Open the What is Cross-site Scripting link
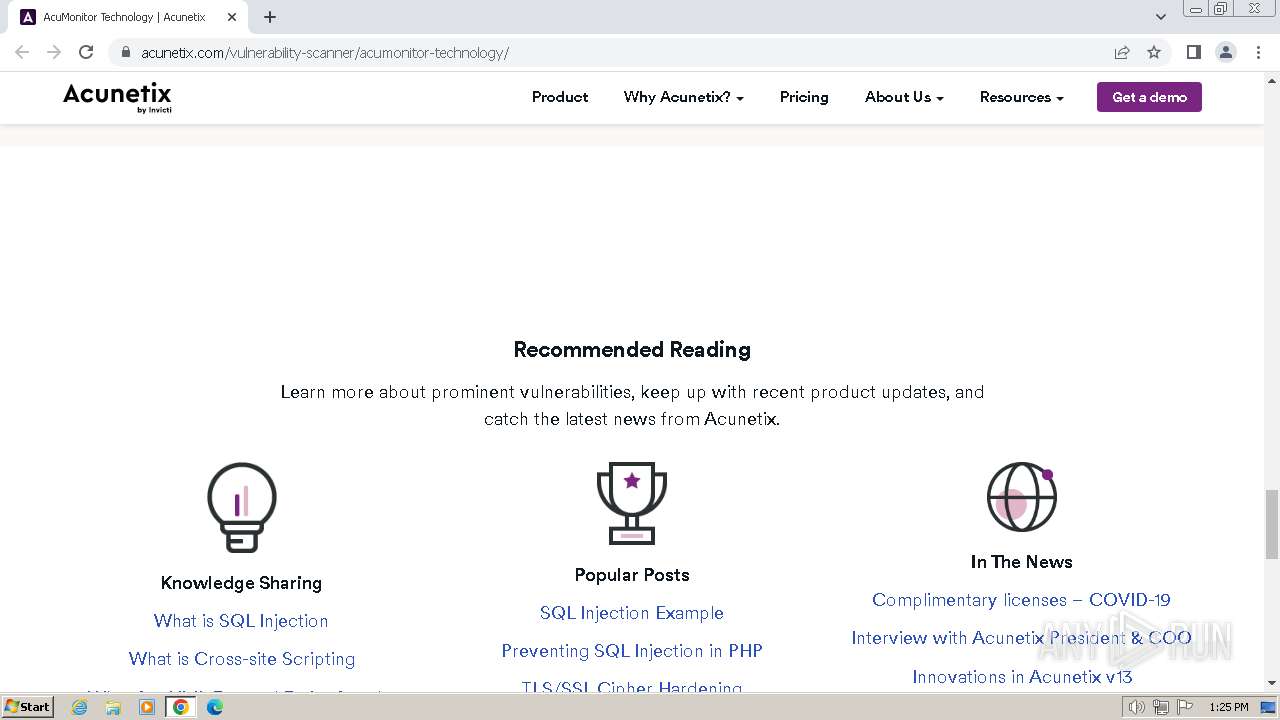The image size is (1280, 720). coord(242,659)
